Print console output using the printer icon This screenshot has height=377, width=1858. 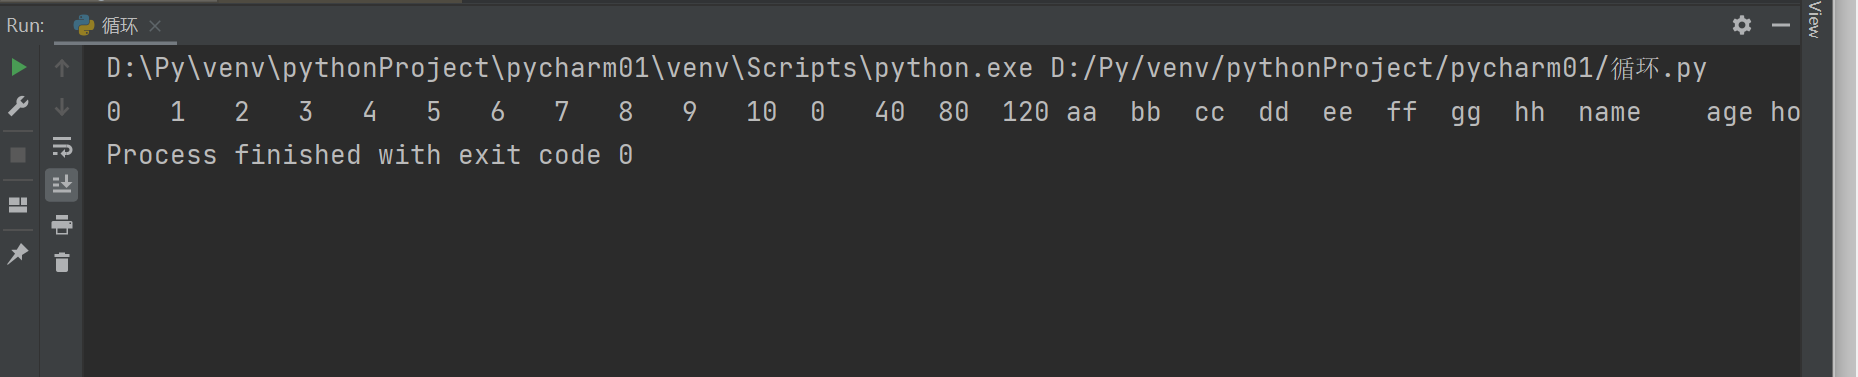(x=62, y=225)
